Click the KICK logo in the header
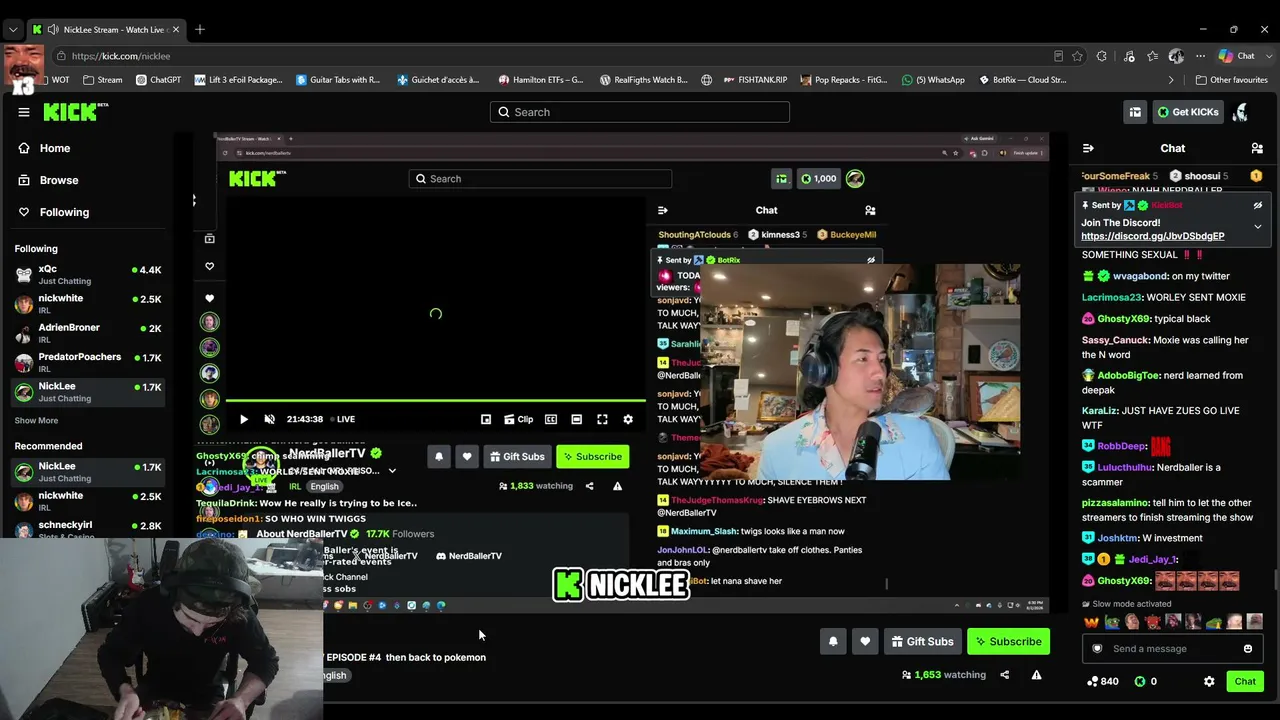 point(75,112)
